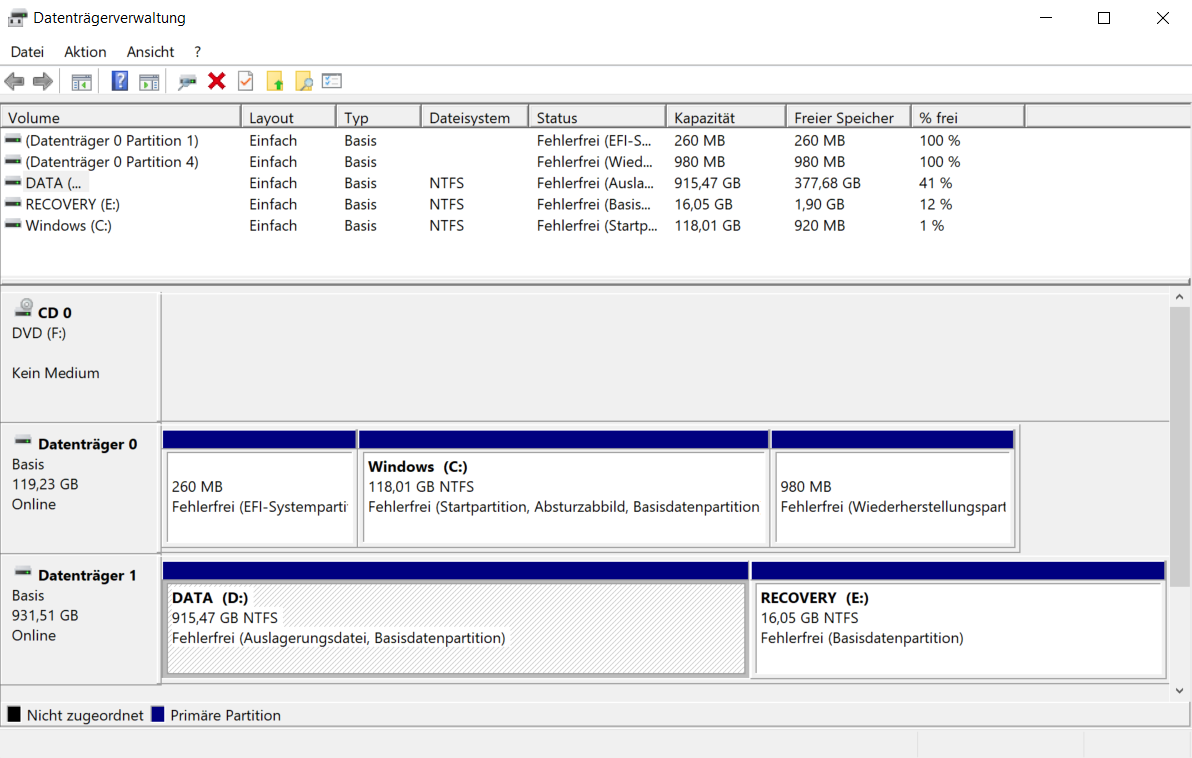
Task: Select Windows (C:) in the volume list
Action: pos(68,226)
